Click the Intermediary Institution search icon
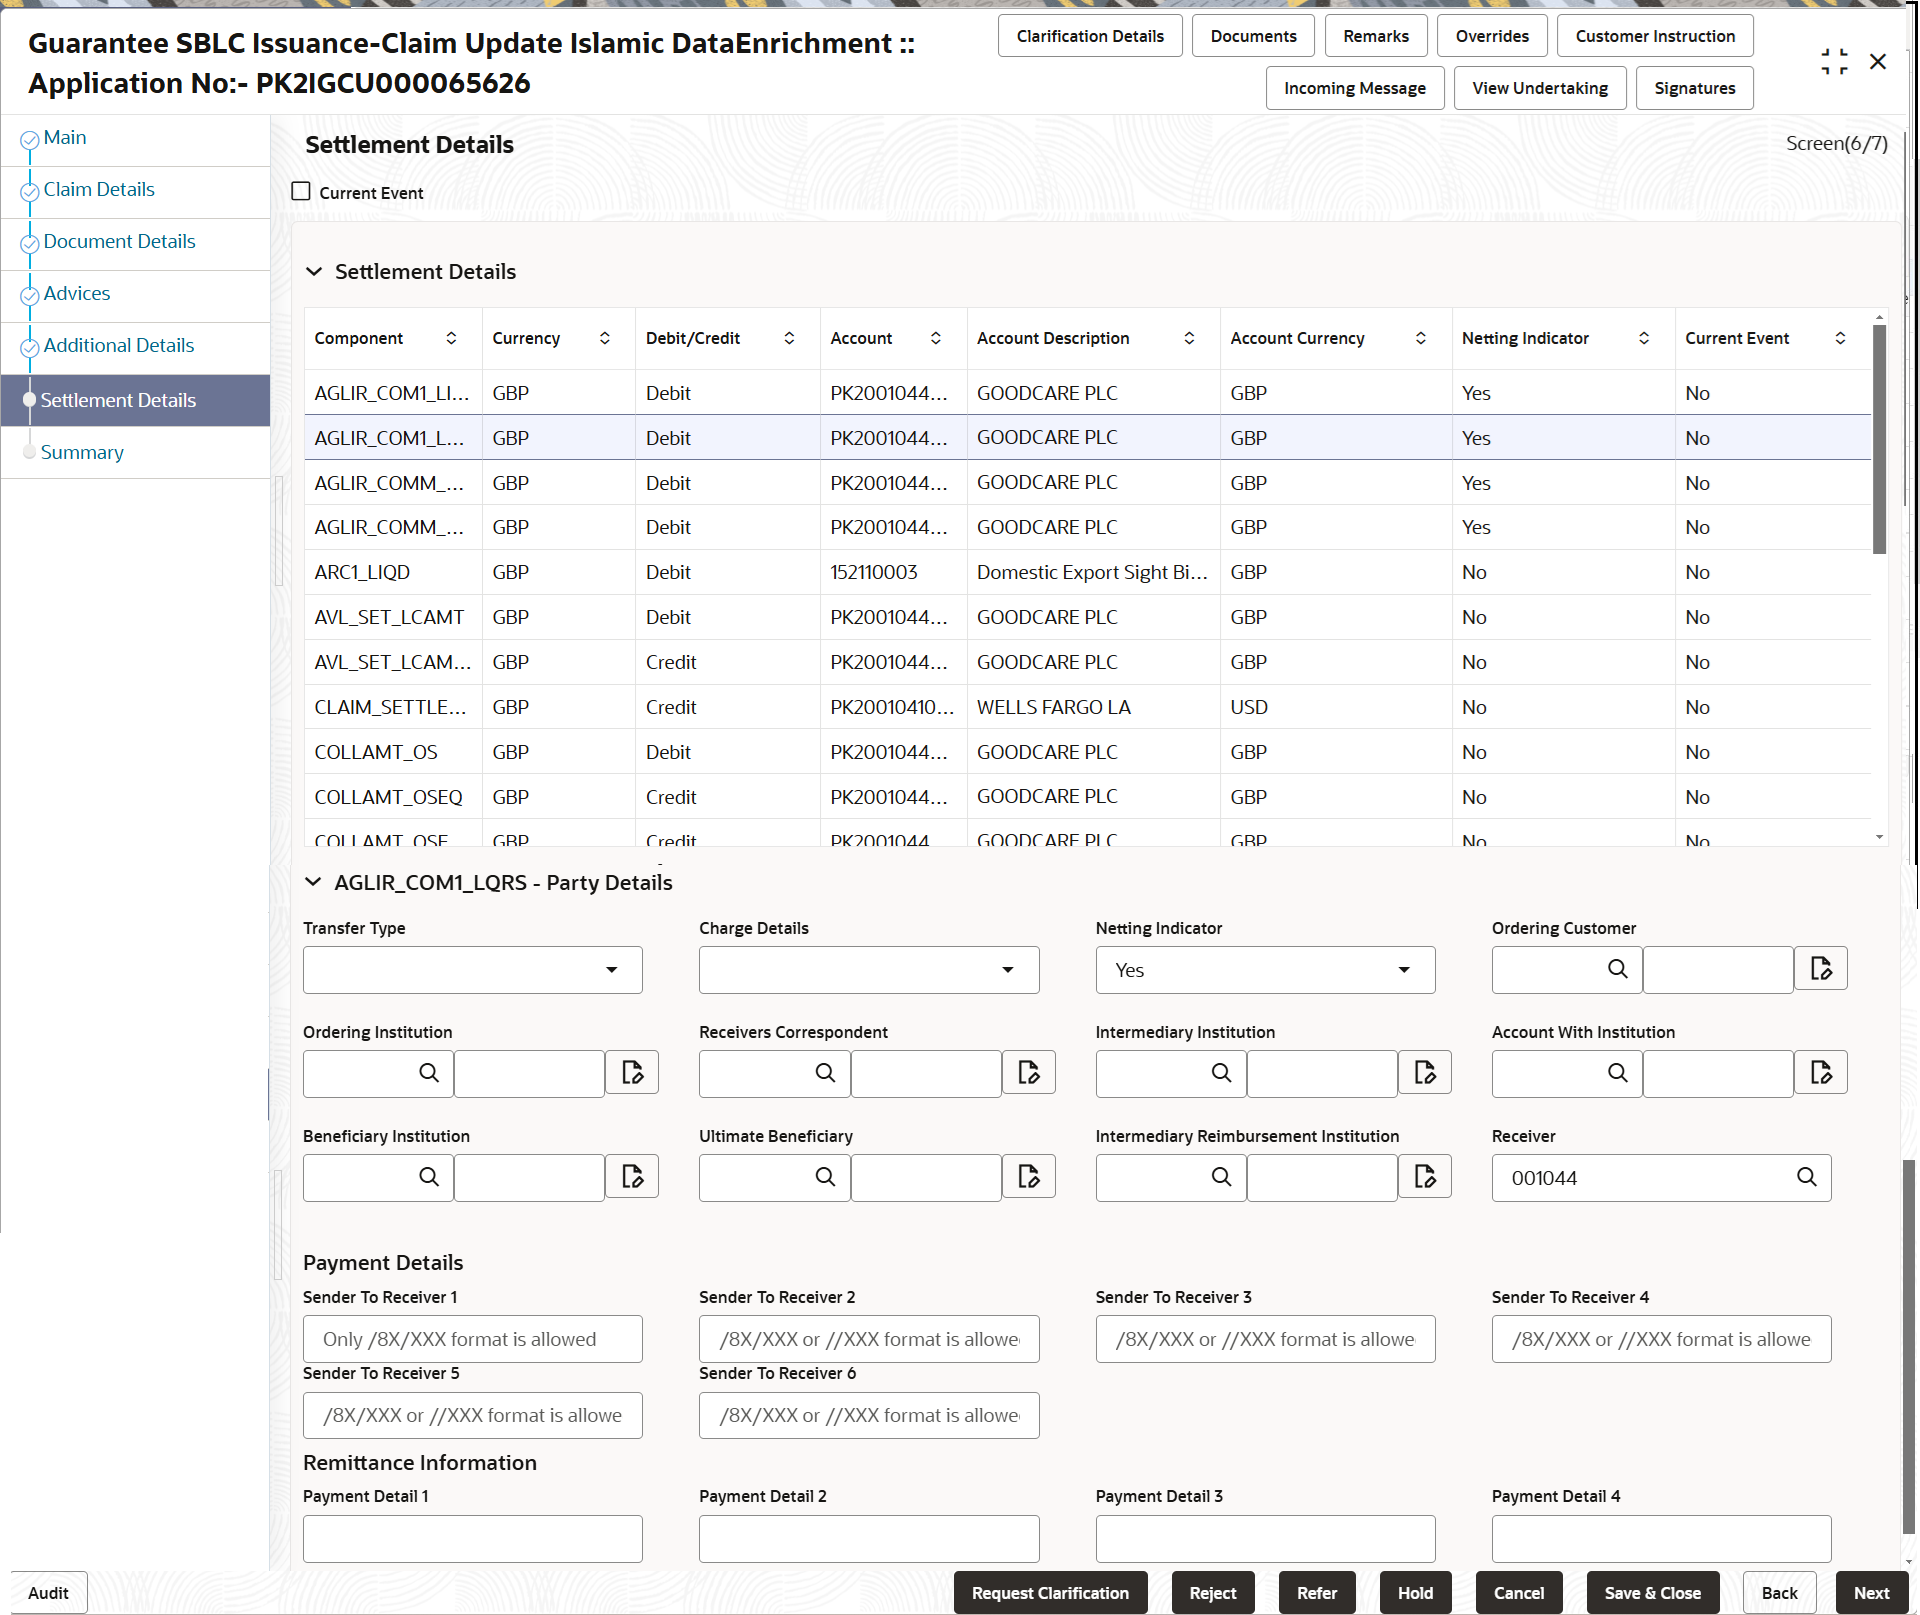The image size is (1920, 1615). tap(1221, 1072)
